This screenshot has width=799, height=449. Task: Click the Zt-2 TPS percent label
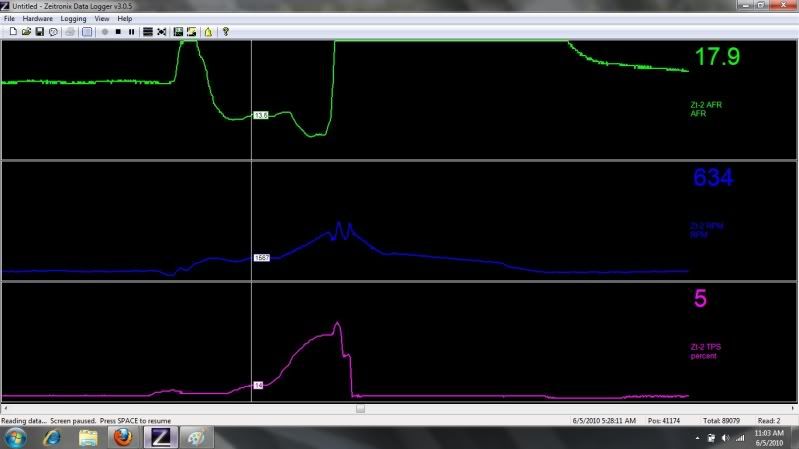(706, 351)
